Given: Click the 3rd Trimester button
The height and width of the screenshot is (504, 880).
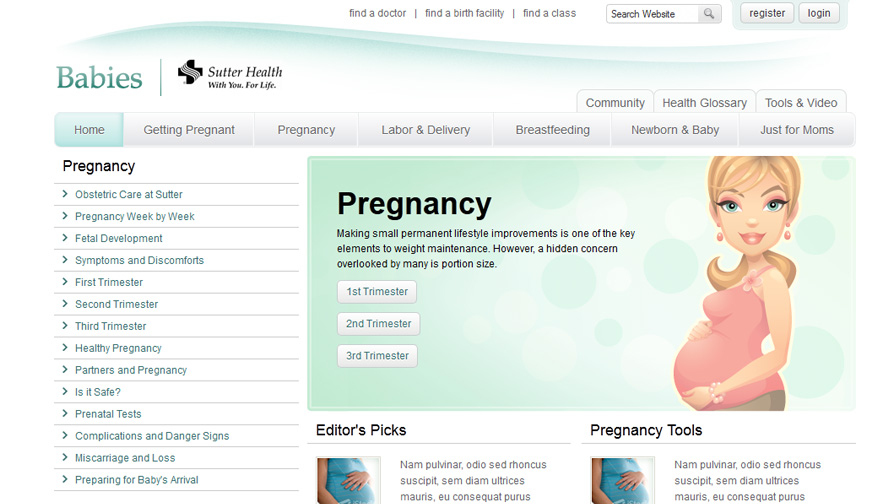Looking at the screenshot, I should point(377,356).
